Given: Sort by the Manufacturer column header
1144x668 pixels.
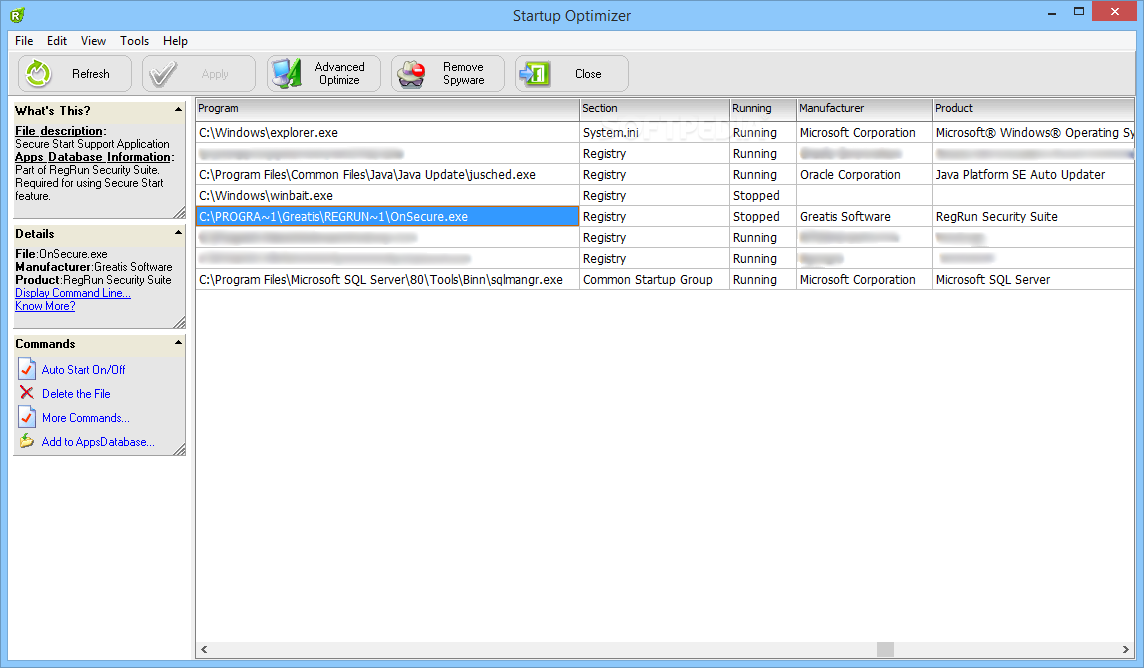Looking at the screenshot, I should coord(865,109).
